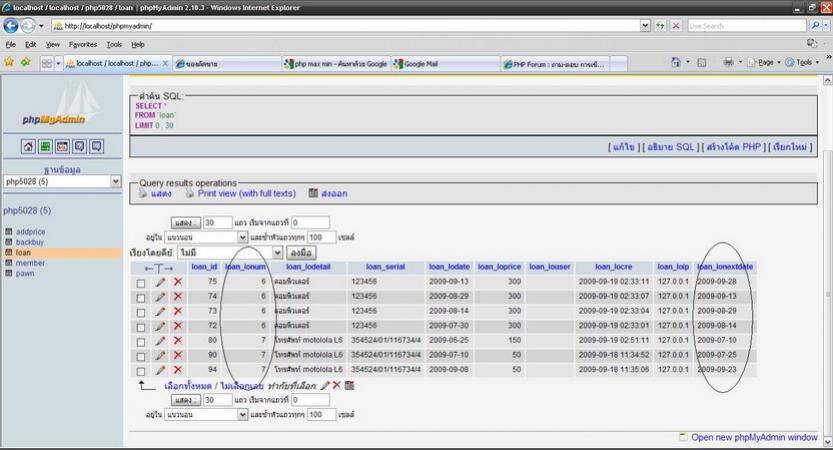Viewport: 833px width, 450px height.
Task: Tick the checkbox for loan_id 94
Action: 141,371
